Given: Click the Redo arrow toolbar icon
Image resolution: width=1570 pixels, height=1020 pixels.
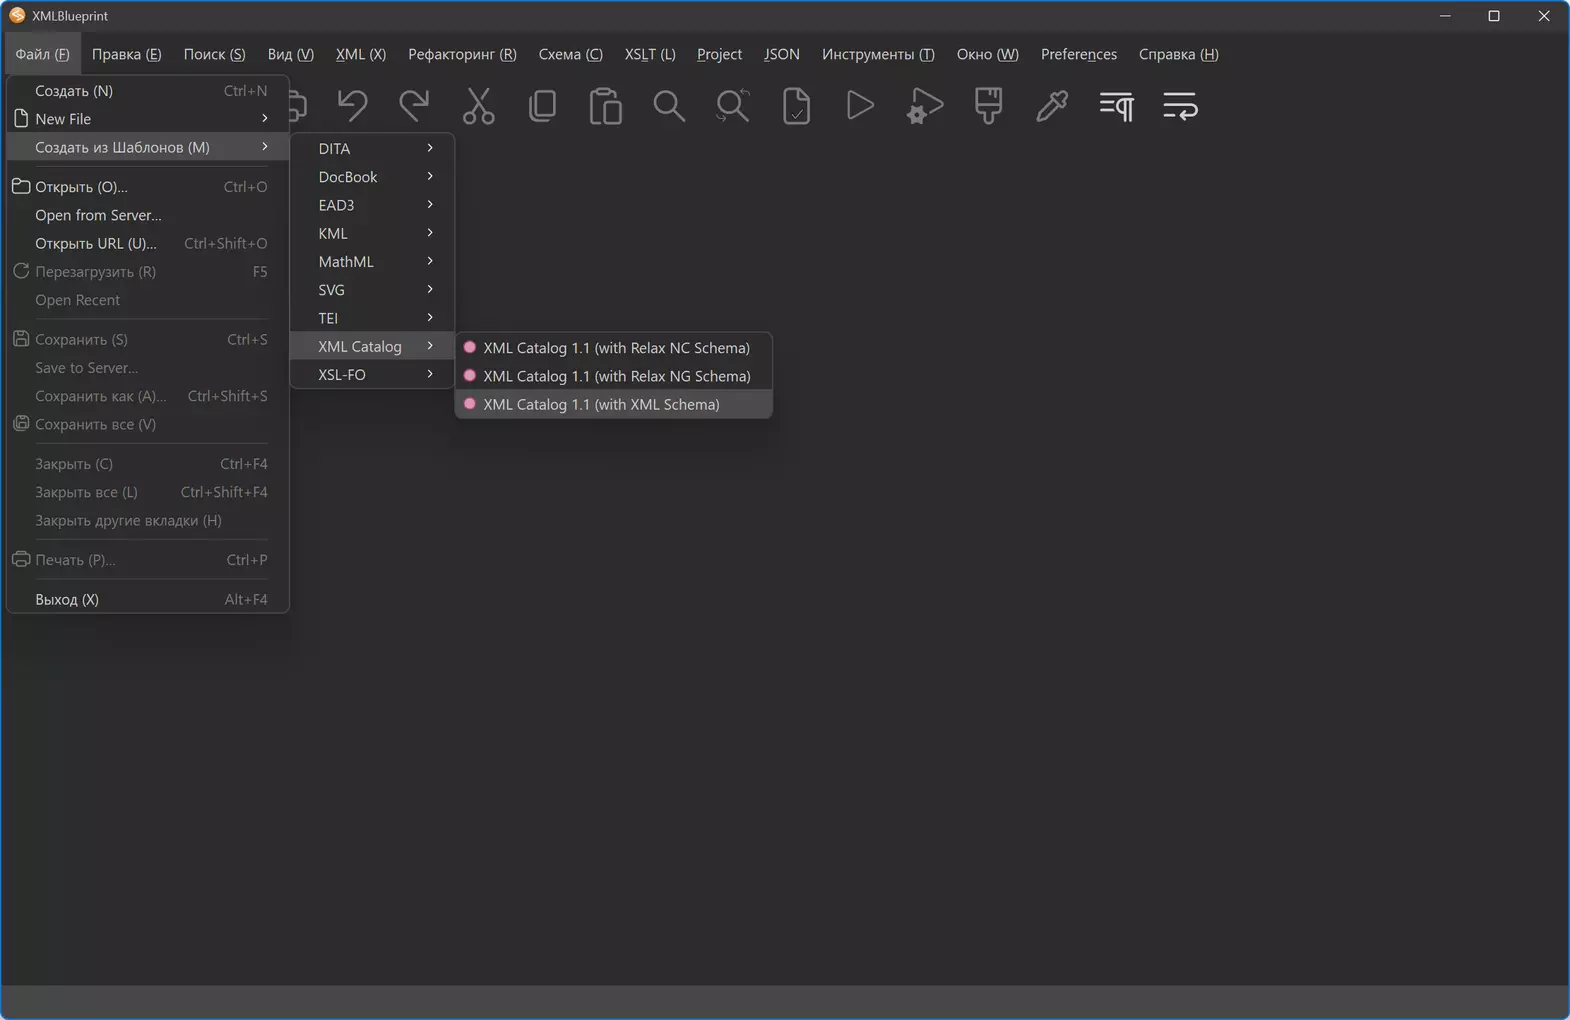Looking at the screenshot, I should pos(414,105).
